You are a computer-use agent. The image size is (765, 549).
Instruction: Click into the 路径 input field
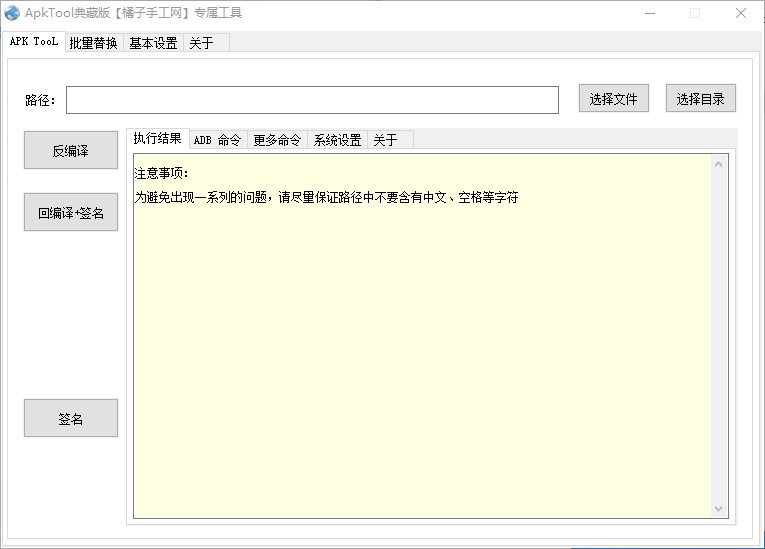tap(312, 100)
